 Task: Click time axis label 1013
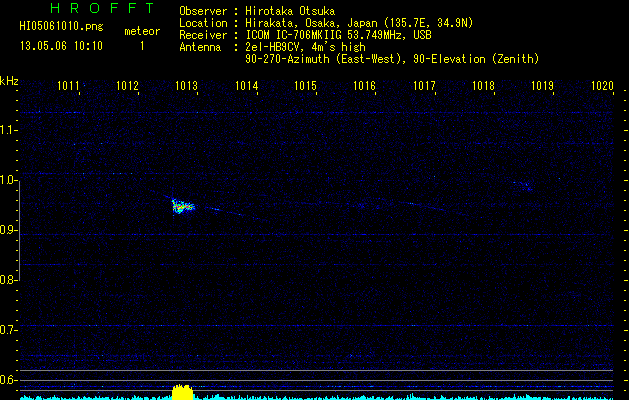click(187, 85)
